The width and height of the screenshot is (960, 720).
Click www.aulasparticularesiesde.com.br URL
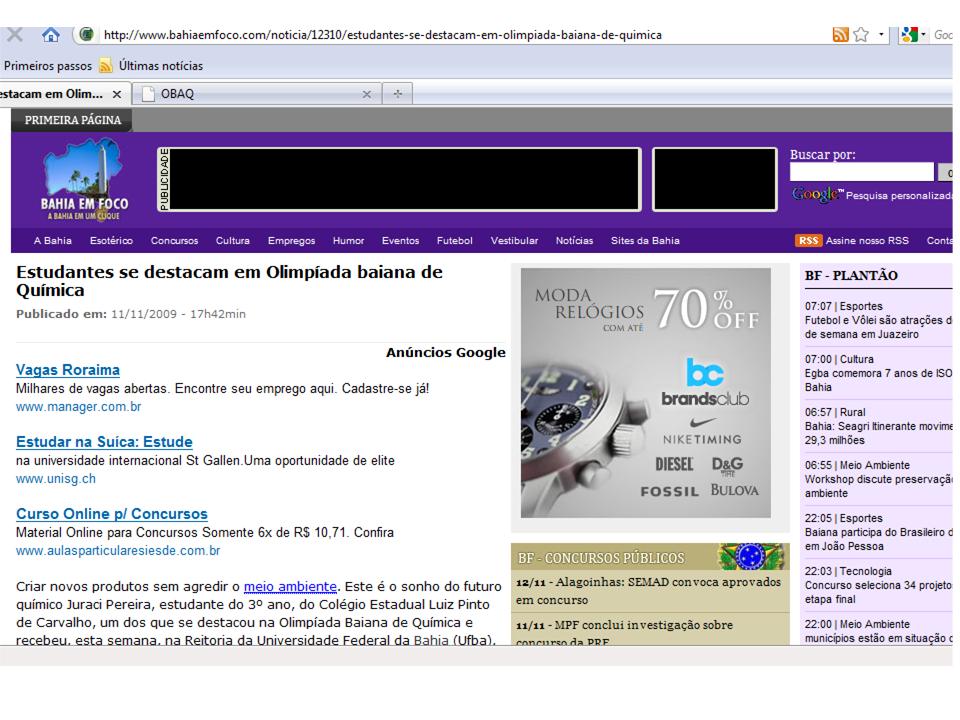(118, 550)
